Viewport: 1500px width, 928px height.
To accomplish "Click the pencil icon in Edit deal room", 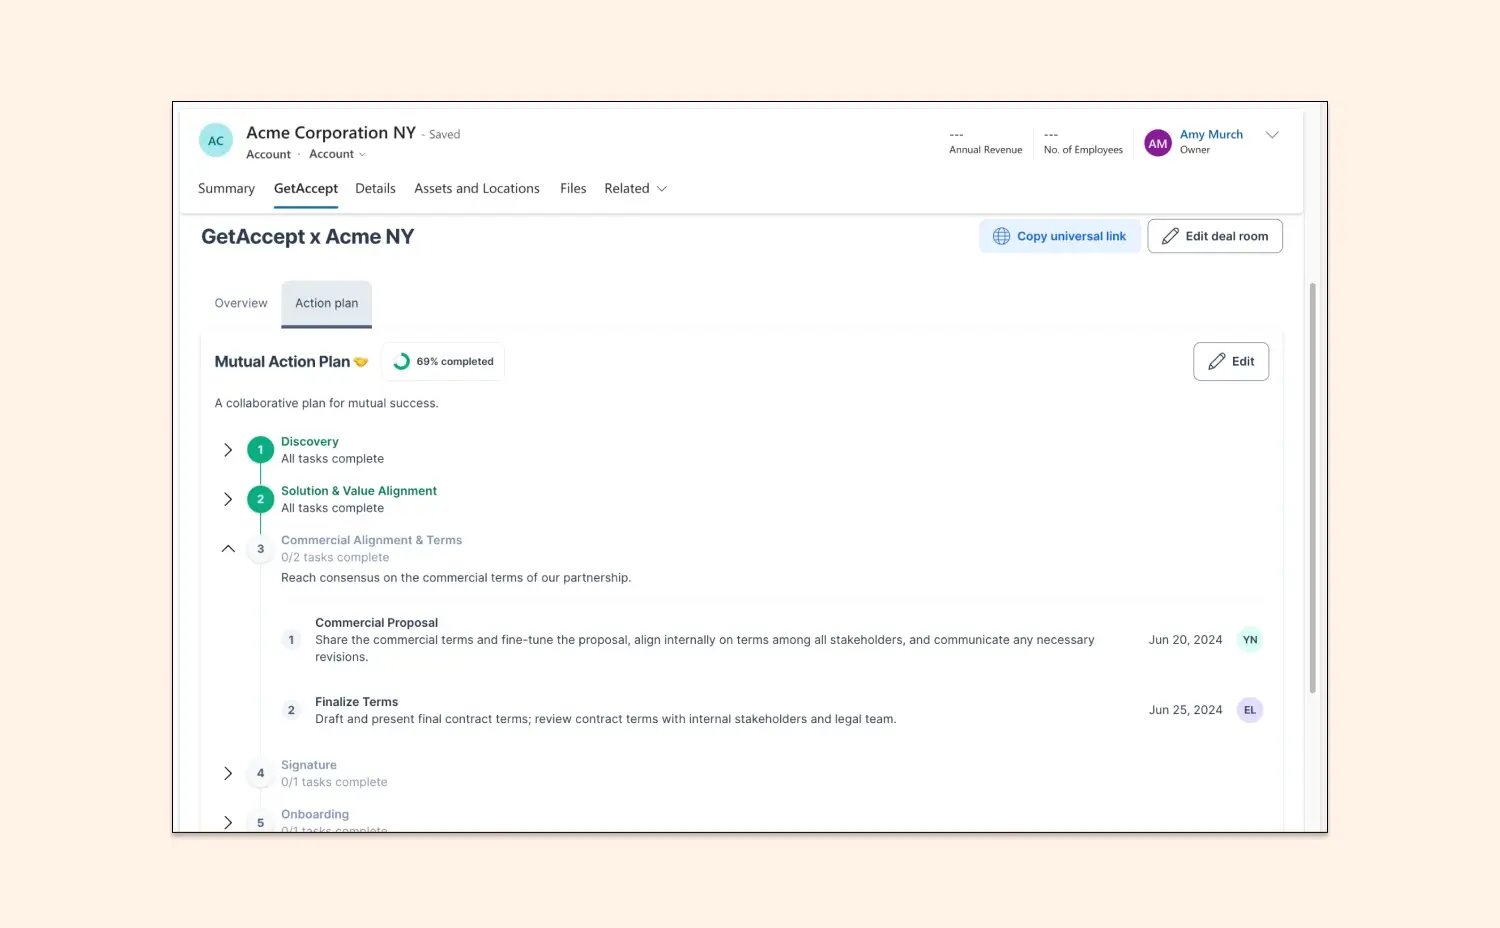I will click(1170, 236).
